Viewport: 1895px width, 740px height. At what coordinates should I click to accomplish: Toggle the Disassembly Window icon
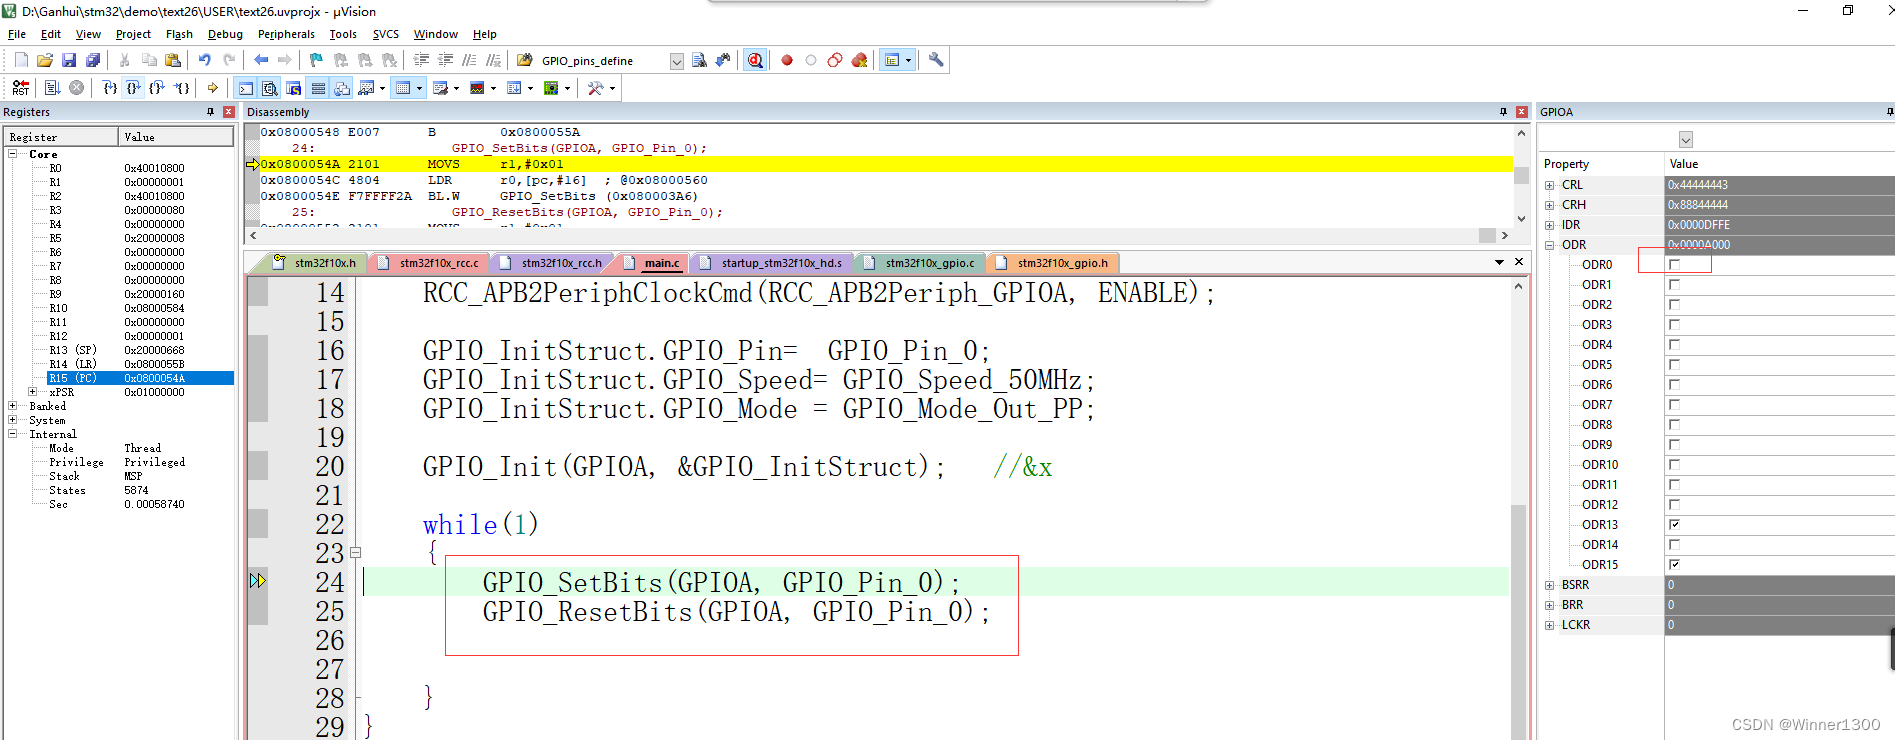[x=270, y=88]
